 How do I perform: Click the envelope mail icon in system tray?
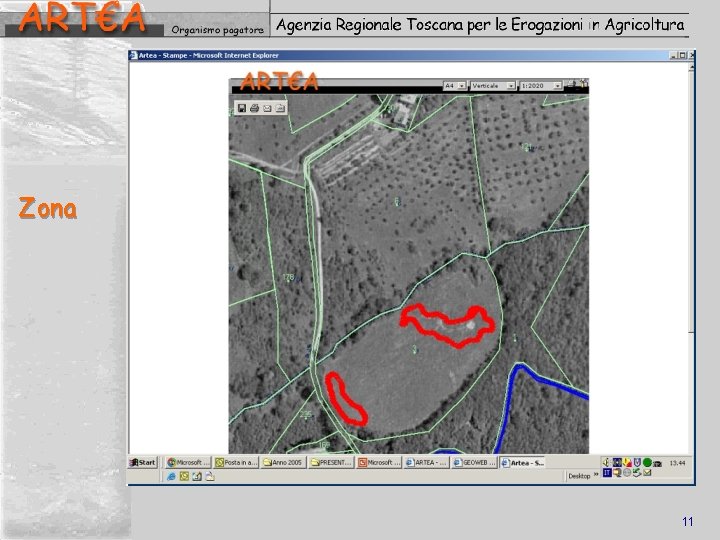[x=647, y=472]
